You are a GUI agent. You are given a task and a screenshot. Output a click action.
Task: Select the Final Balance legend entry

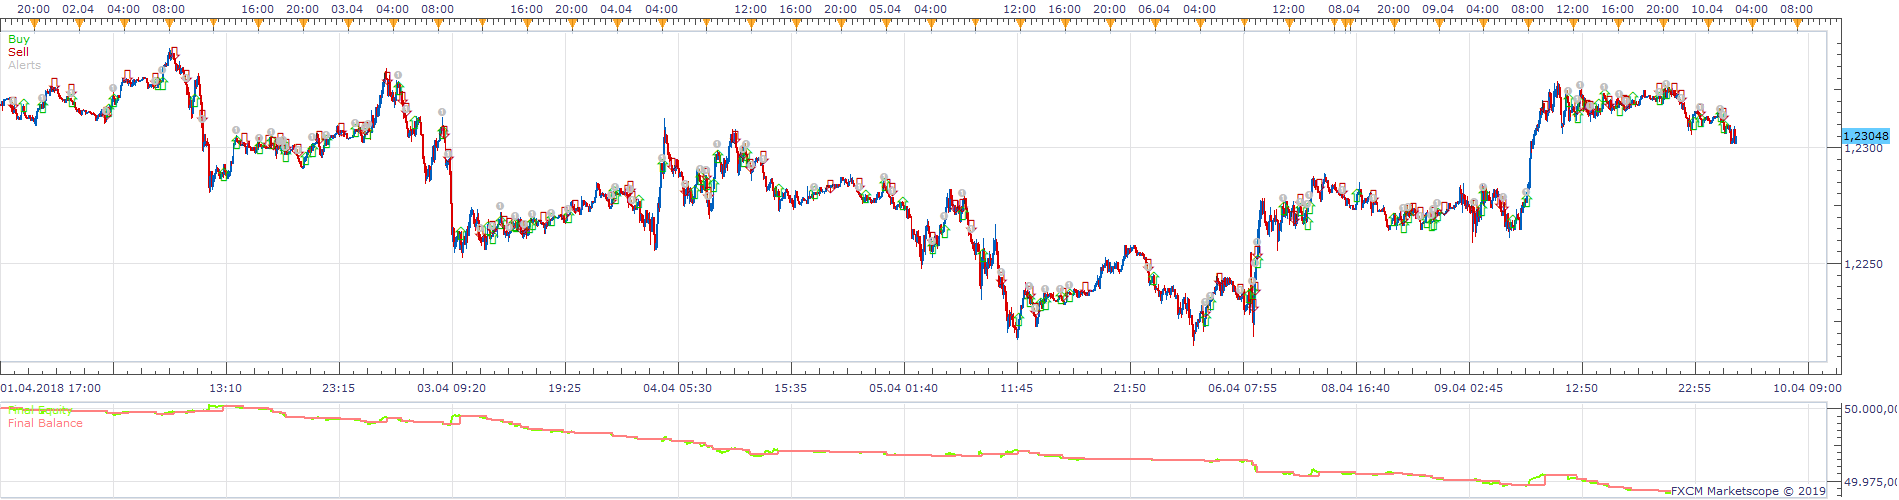(x=45, y=423)
